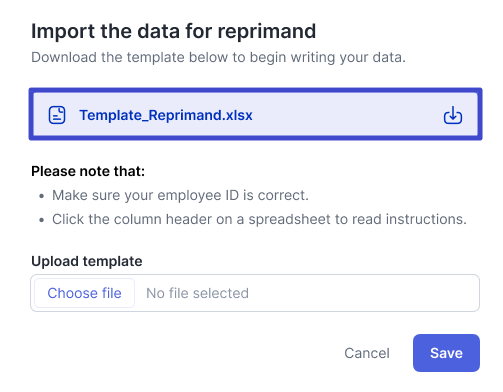Click the employee ID reminder note
Image resolution: width=503 pixels, height=392 pixels.
pyautogui.click(x=180, y=195)
